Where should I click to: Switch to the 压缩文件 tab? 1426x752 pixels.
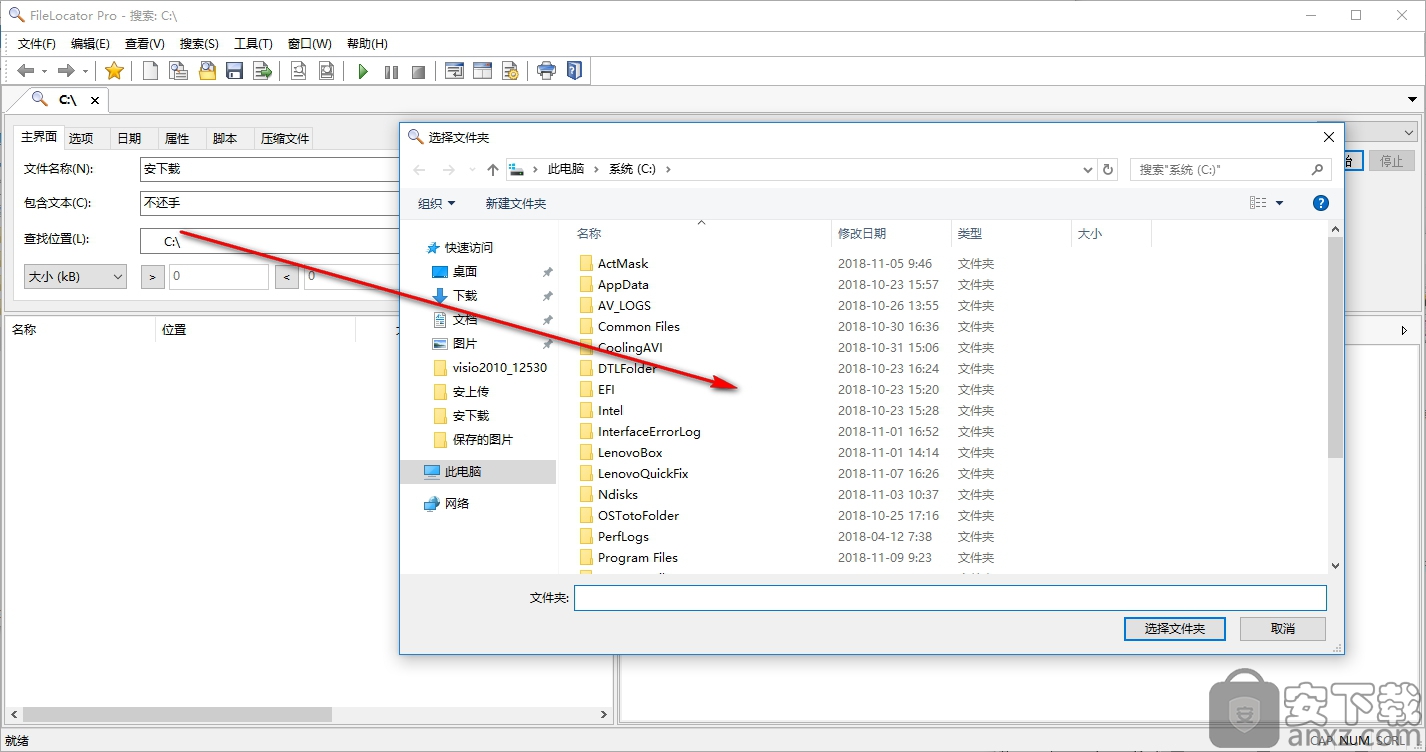285,138
